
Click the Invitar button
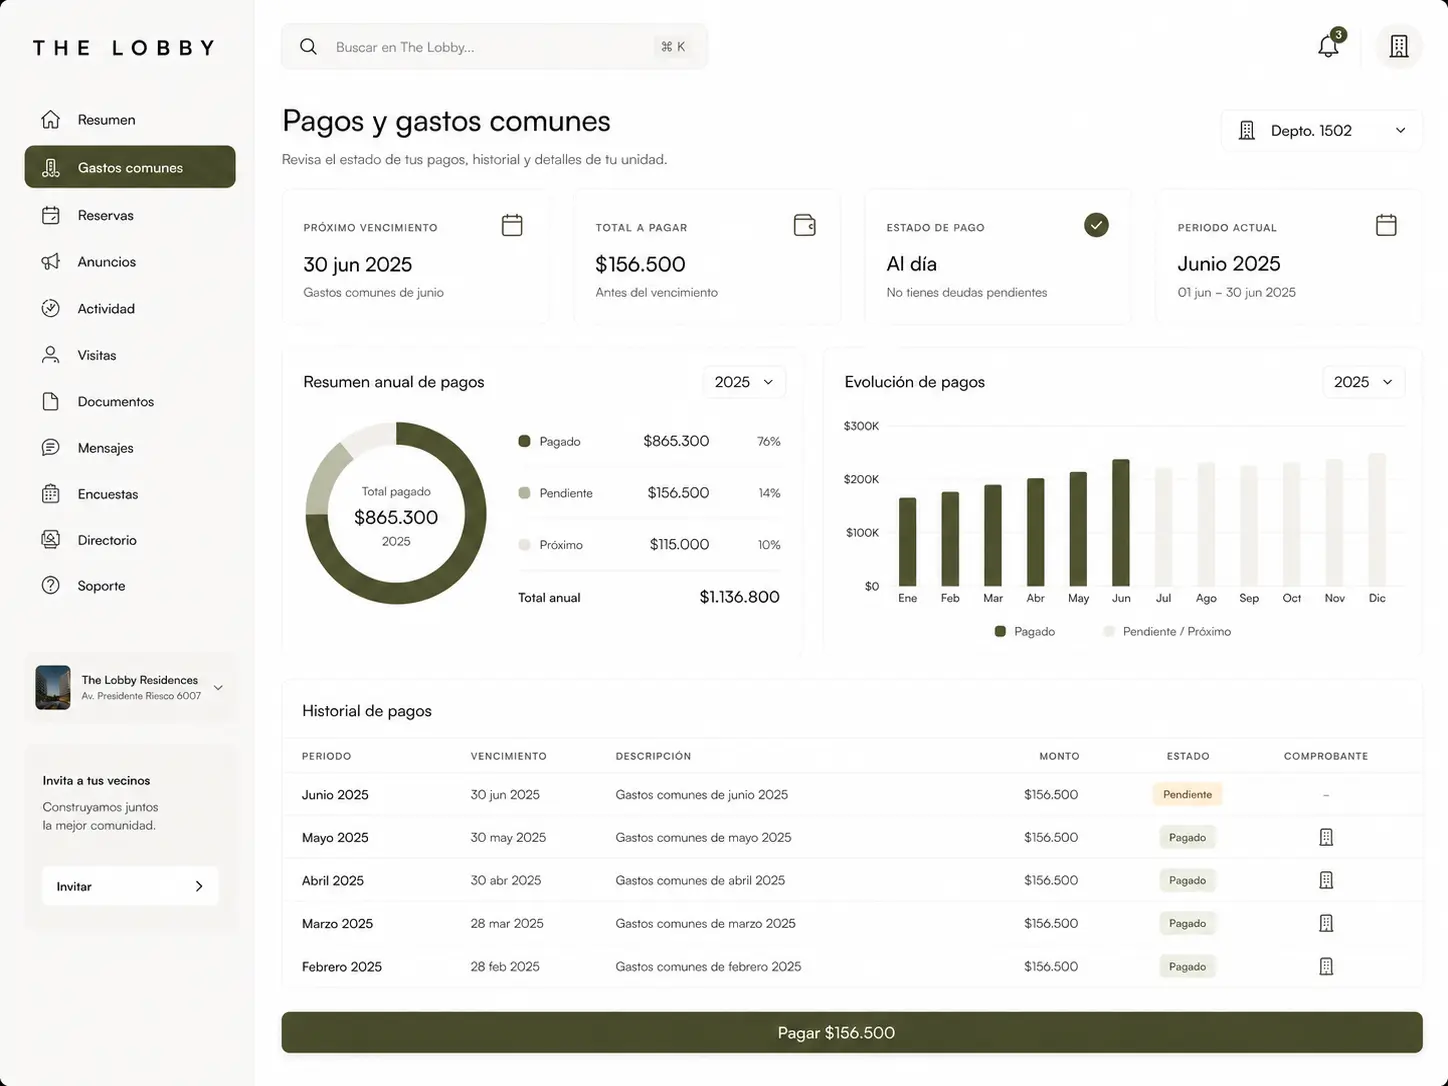pyautogui.click(x=130, y=886)
